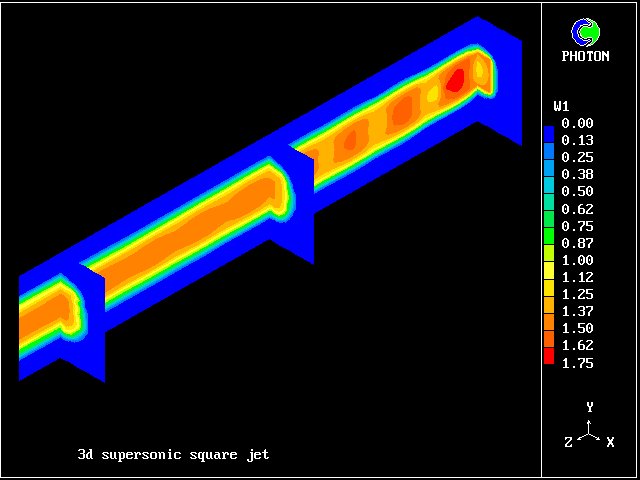Click the X axis label on the triad

(610, 441)
